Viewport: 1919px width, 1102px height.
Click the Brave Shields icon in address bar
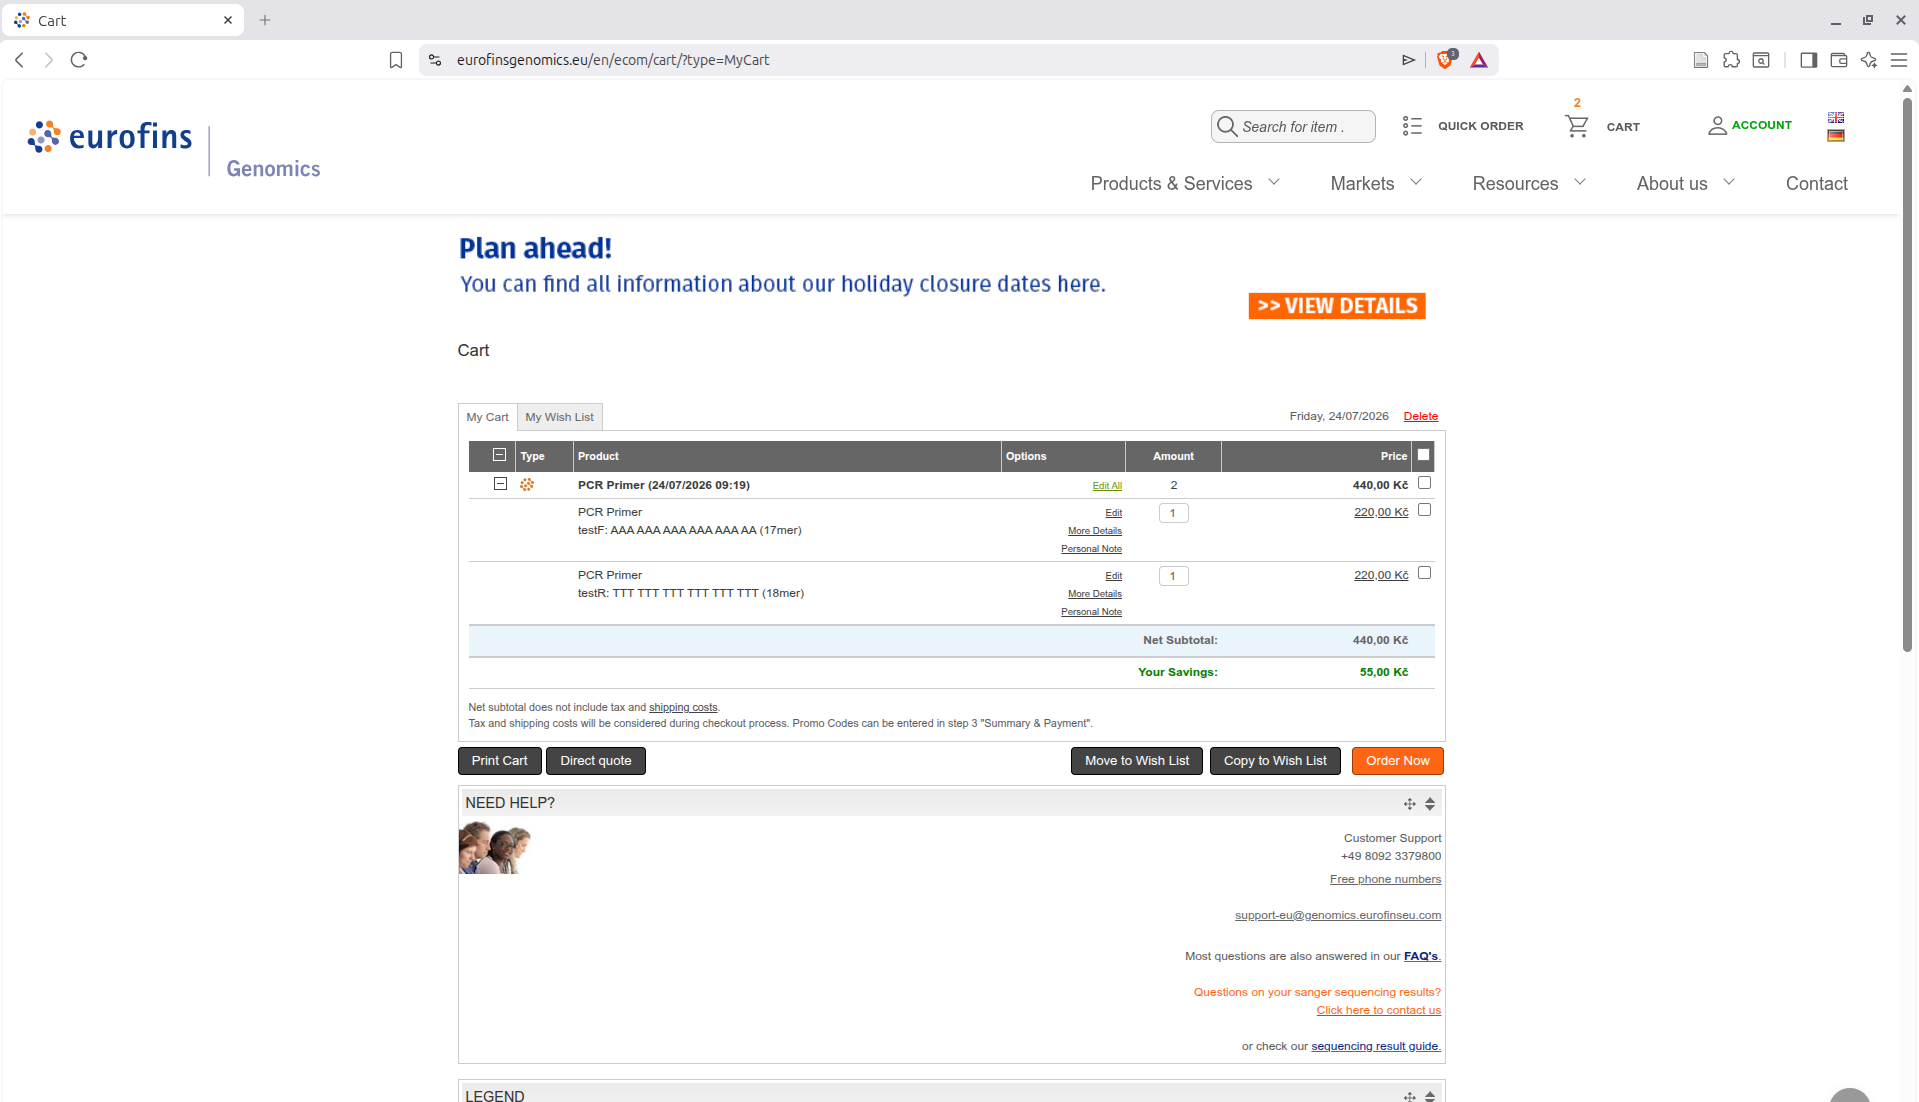tap(1445, 60)
